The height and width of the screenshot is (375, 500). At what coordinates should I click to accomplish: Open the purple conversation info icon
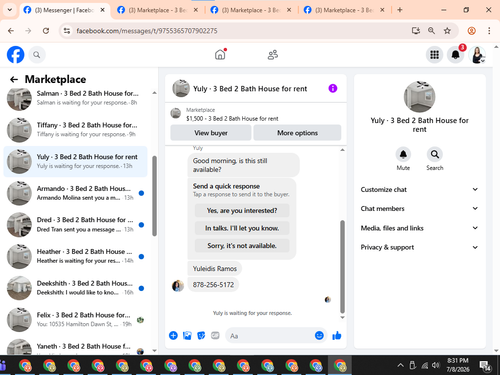[x=333, y=88]
